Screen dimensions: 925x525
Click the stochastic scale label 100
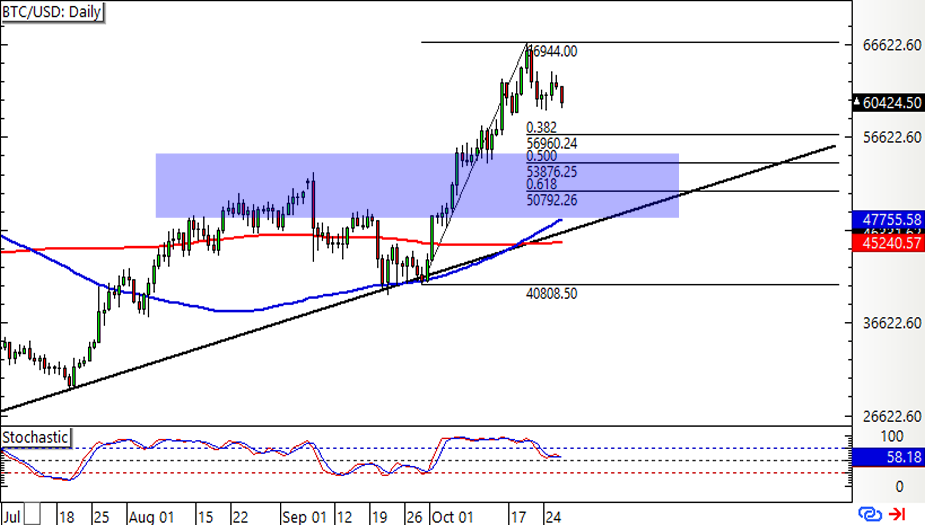(x=891, y=436)
